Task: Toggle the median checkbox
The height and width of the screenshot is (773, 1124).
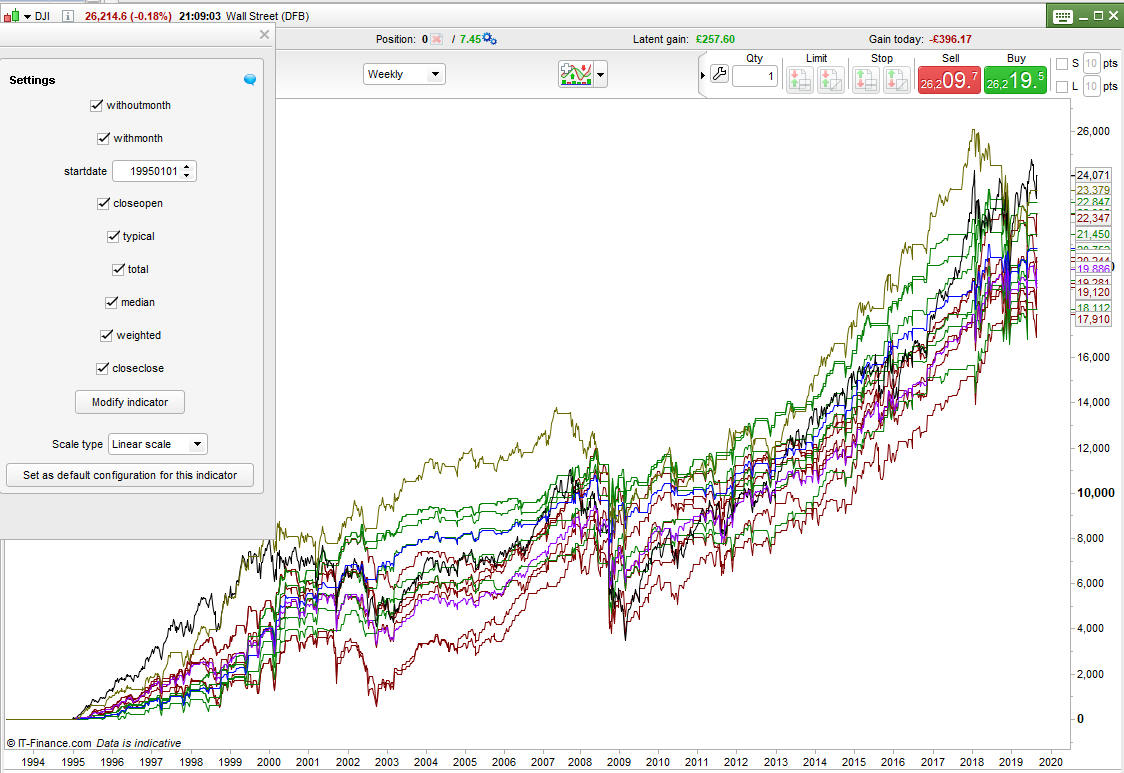Action: coord(111,303)
